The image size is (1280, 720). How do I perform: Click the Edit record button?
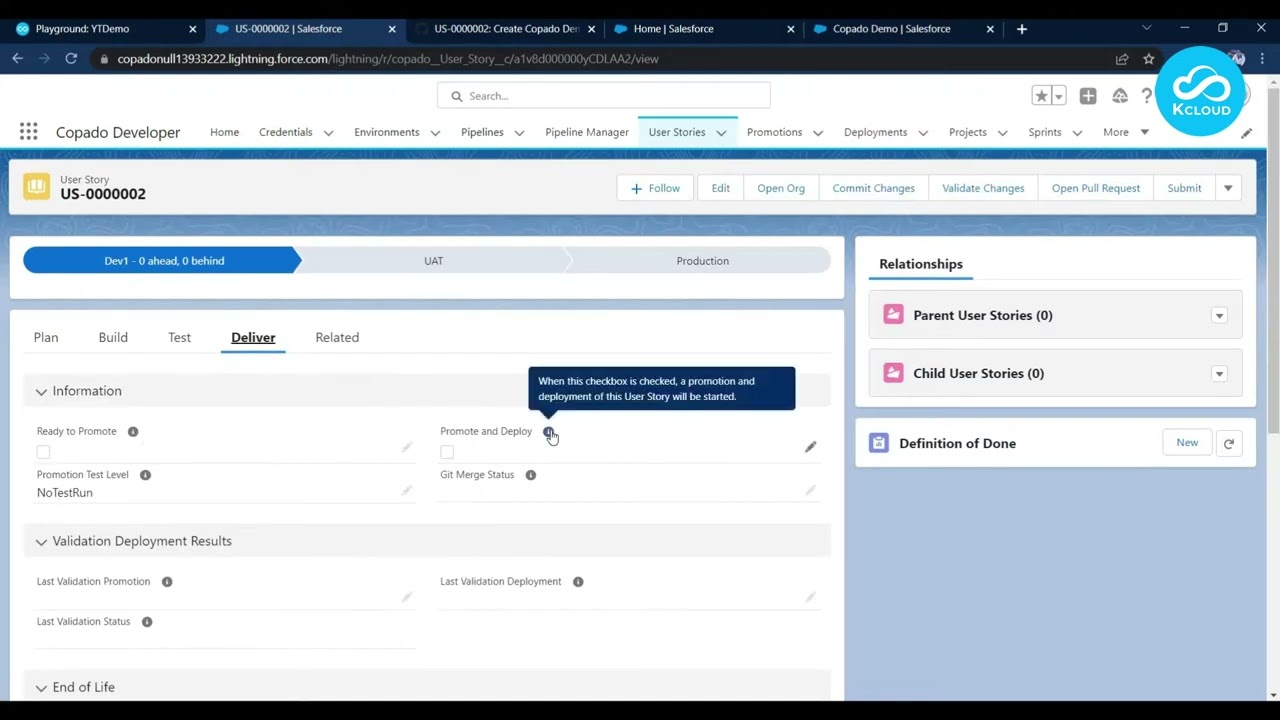click(x=720, y=188)
